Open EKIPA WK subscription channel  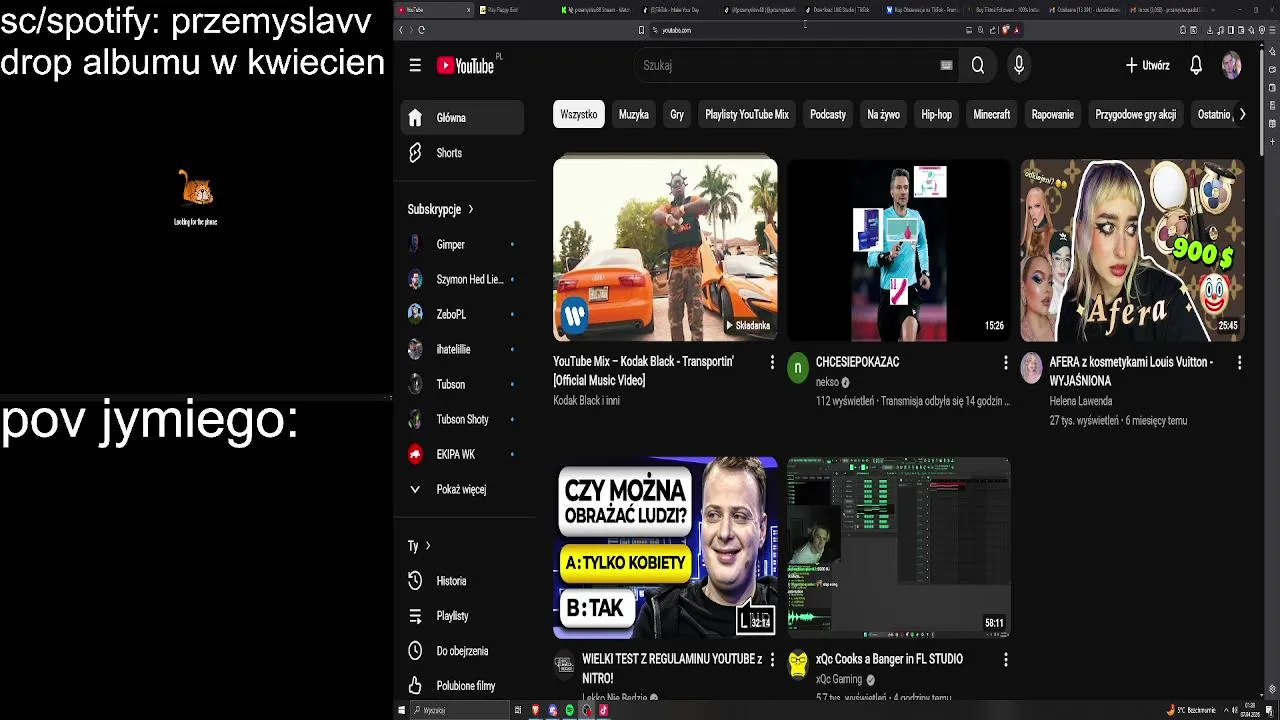pyautogui.click(x=462, y=454)
